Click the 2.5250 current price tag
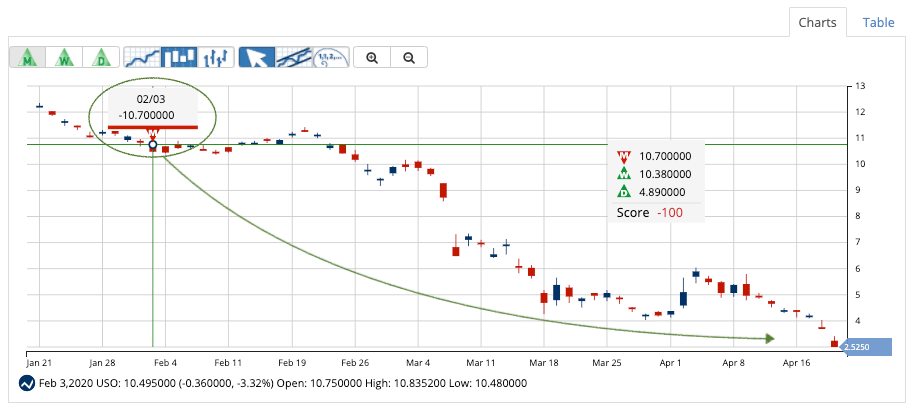916x411 pixels. 867,347
